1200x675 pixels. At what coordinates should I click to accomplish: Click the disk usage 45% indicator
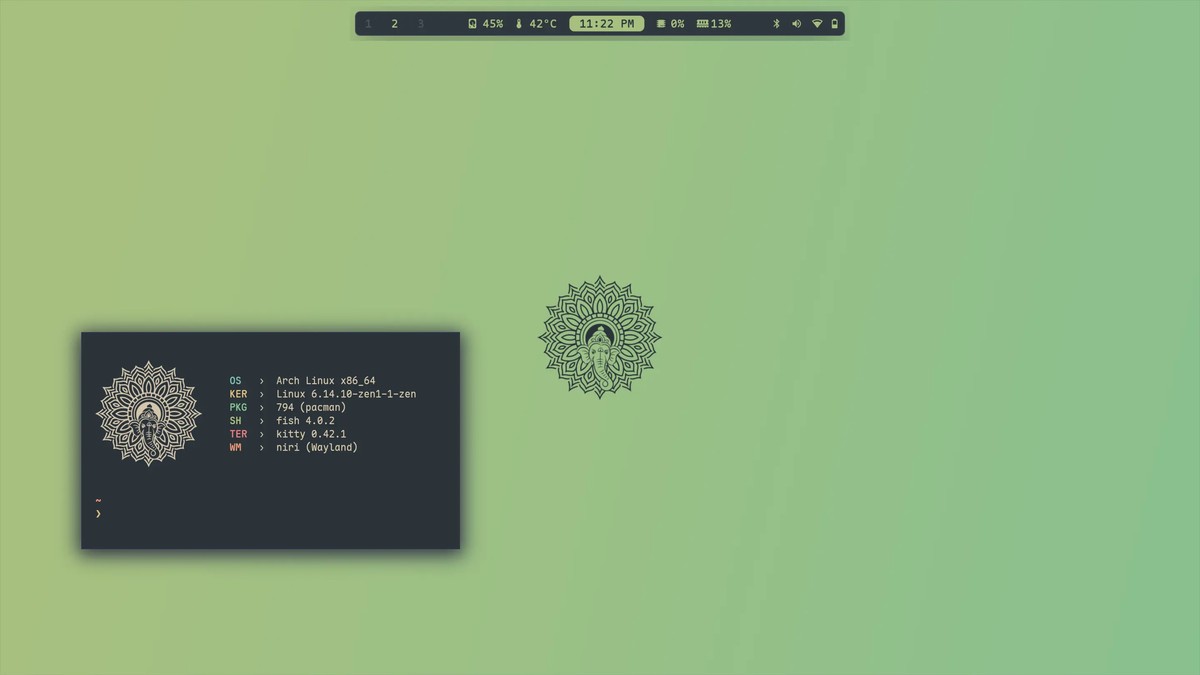pyautogui.click(x=486, y=24)
